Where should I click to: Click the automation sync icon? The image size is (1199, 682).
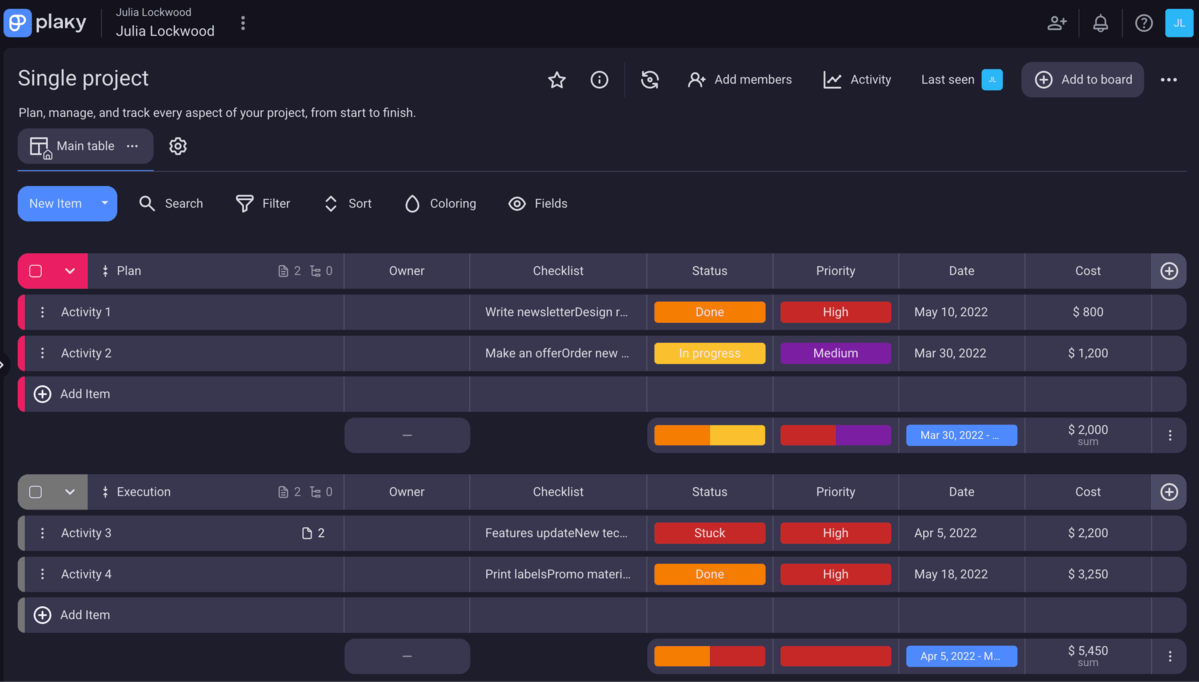[x=650, y=80]
